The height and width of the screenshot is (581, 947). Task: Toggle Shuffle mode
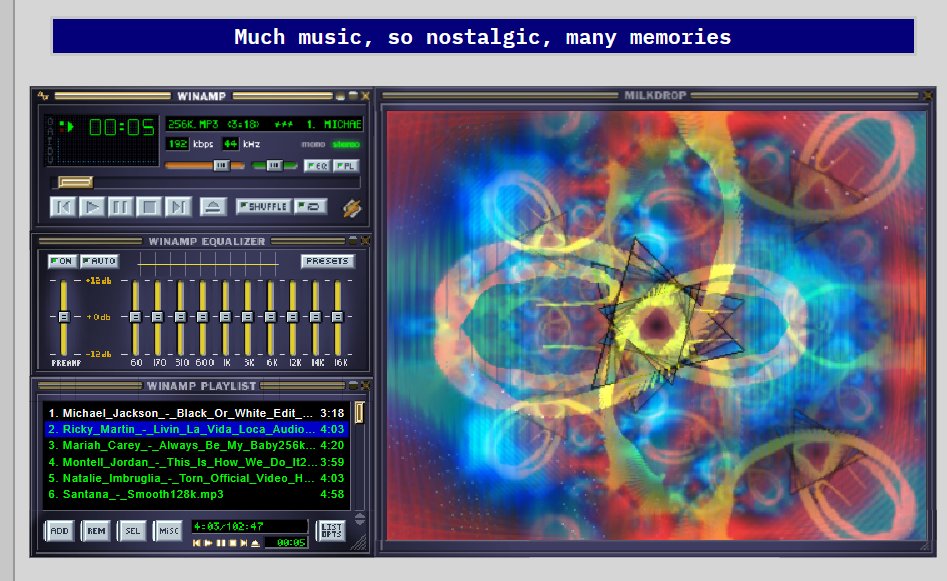[263, 207]
